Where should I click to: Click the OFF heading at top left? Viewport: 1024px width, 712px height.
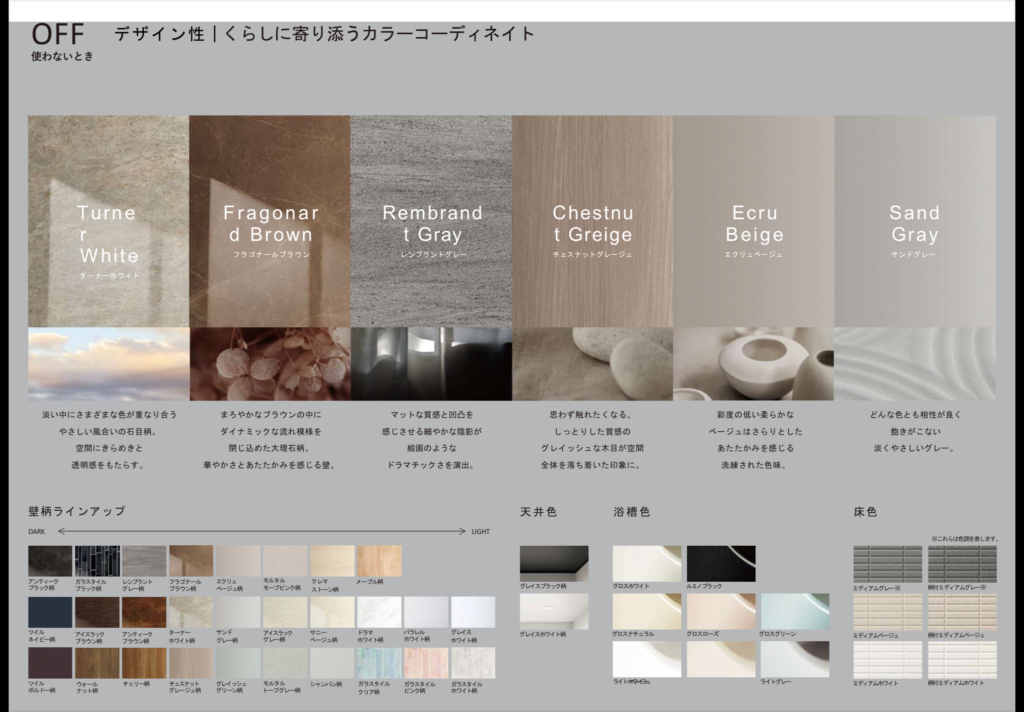[x=58, y=34]
